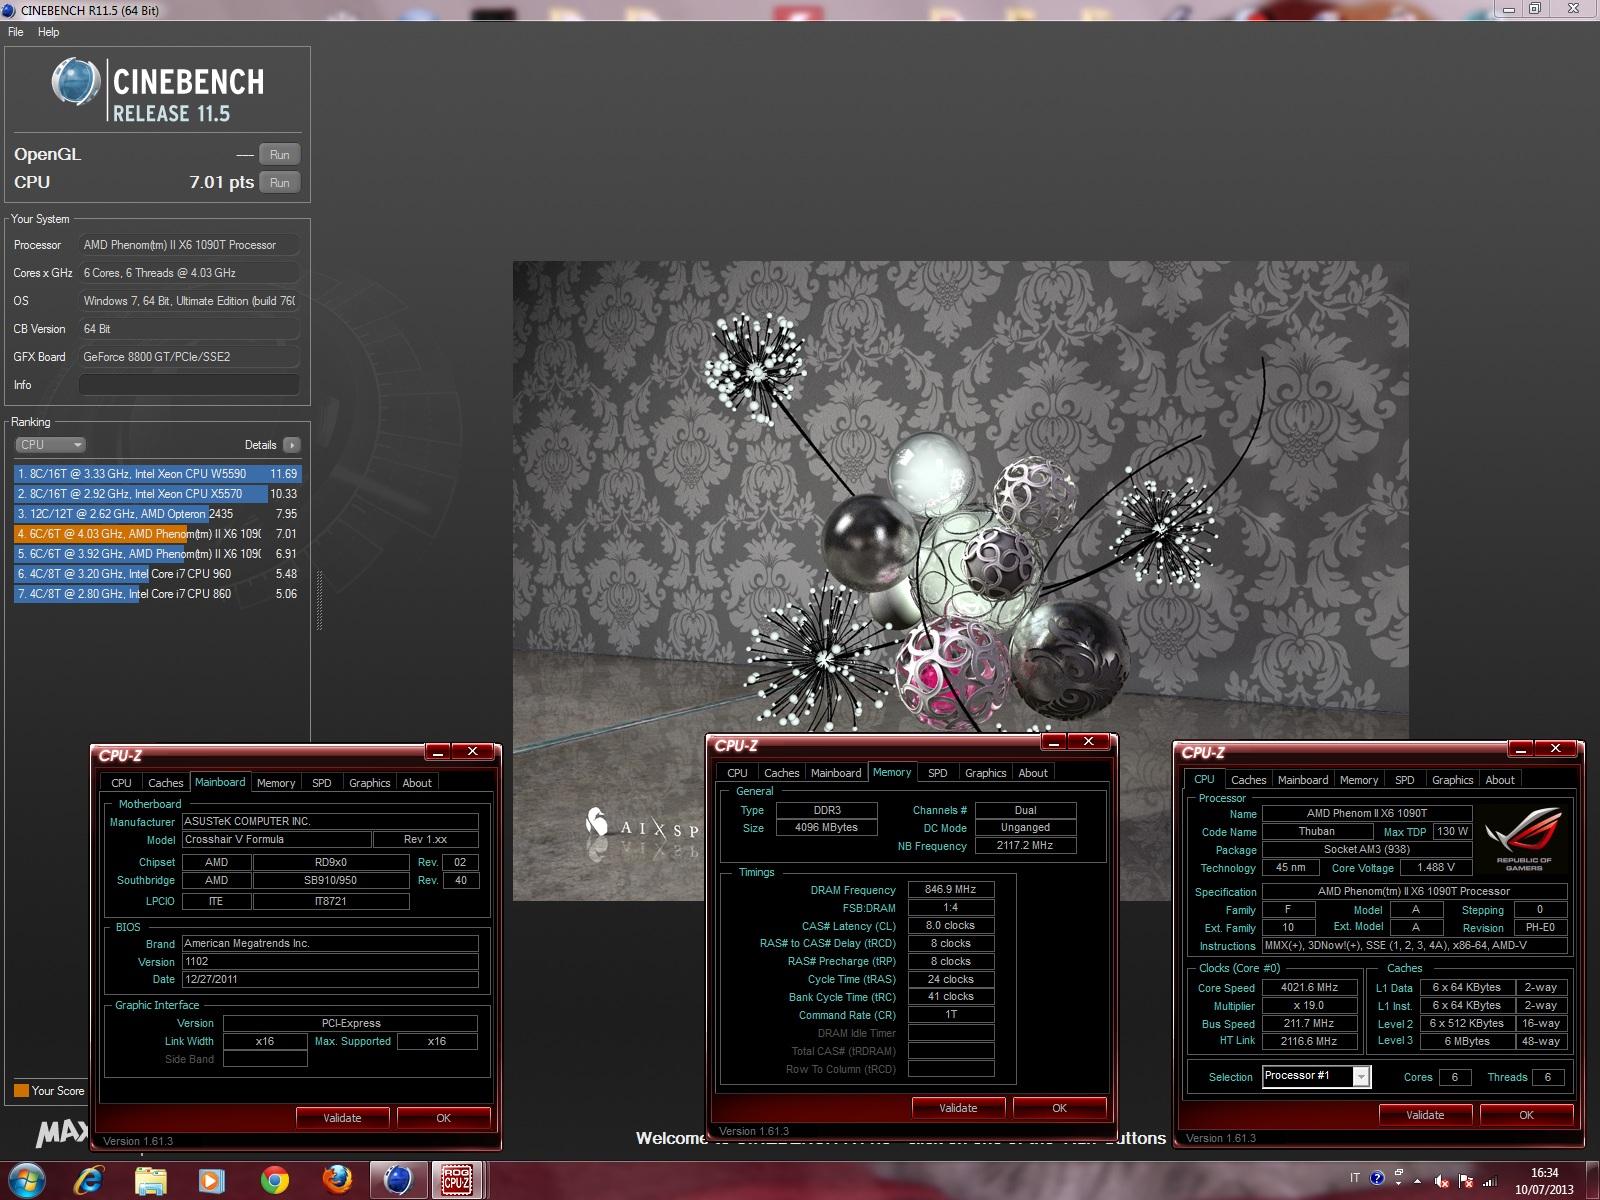The width and height of the screenshot is (1600, 1200).
Task: Open Graphics tab in the Memory CPU-Z window
Action: (985, 773)
